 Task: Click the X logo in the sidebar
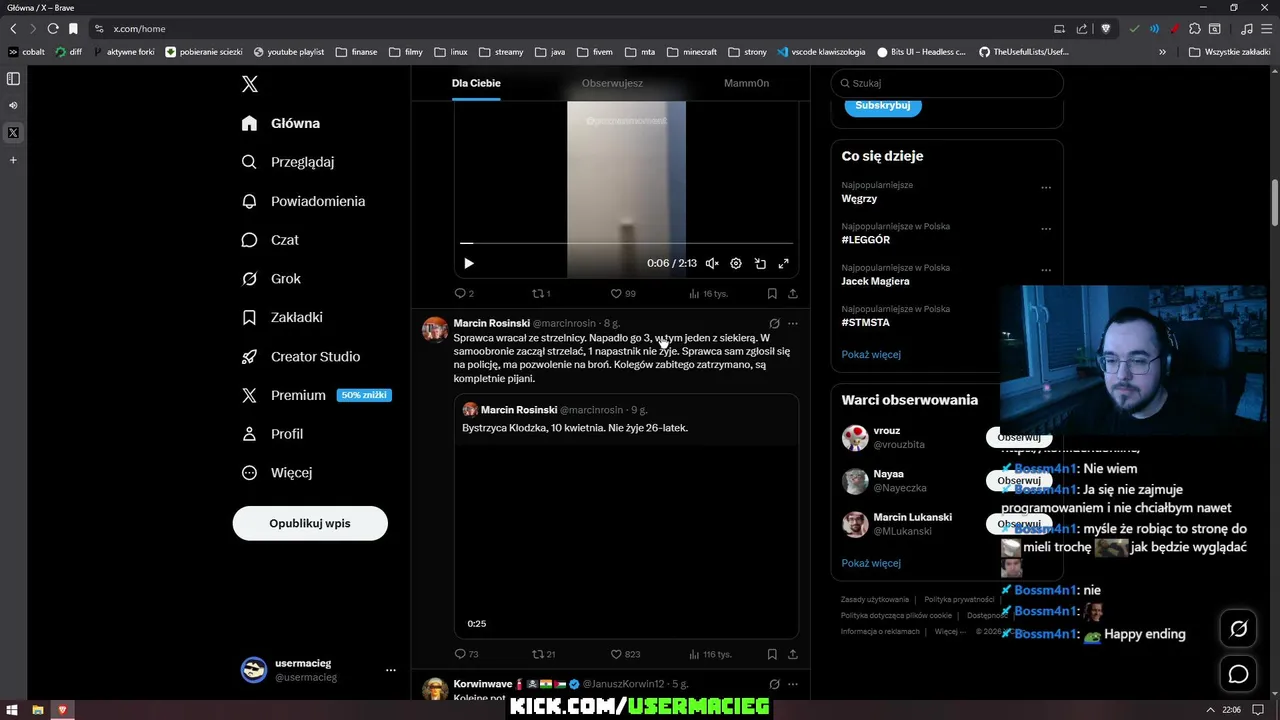click(x=250, y=84)
